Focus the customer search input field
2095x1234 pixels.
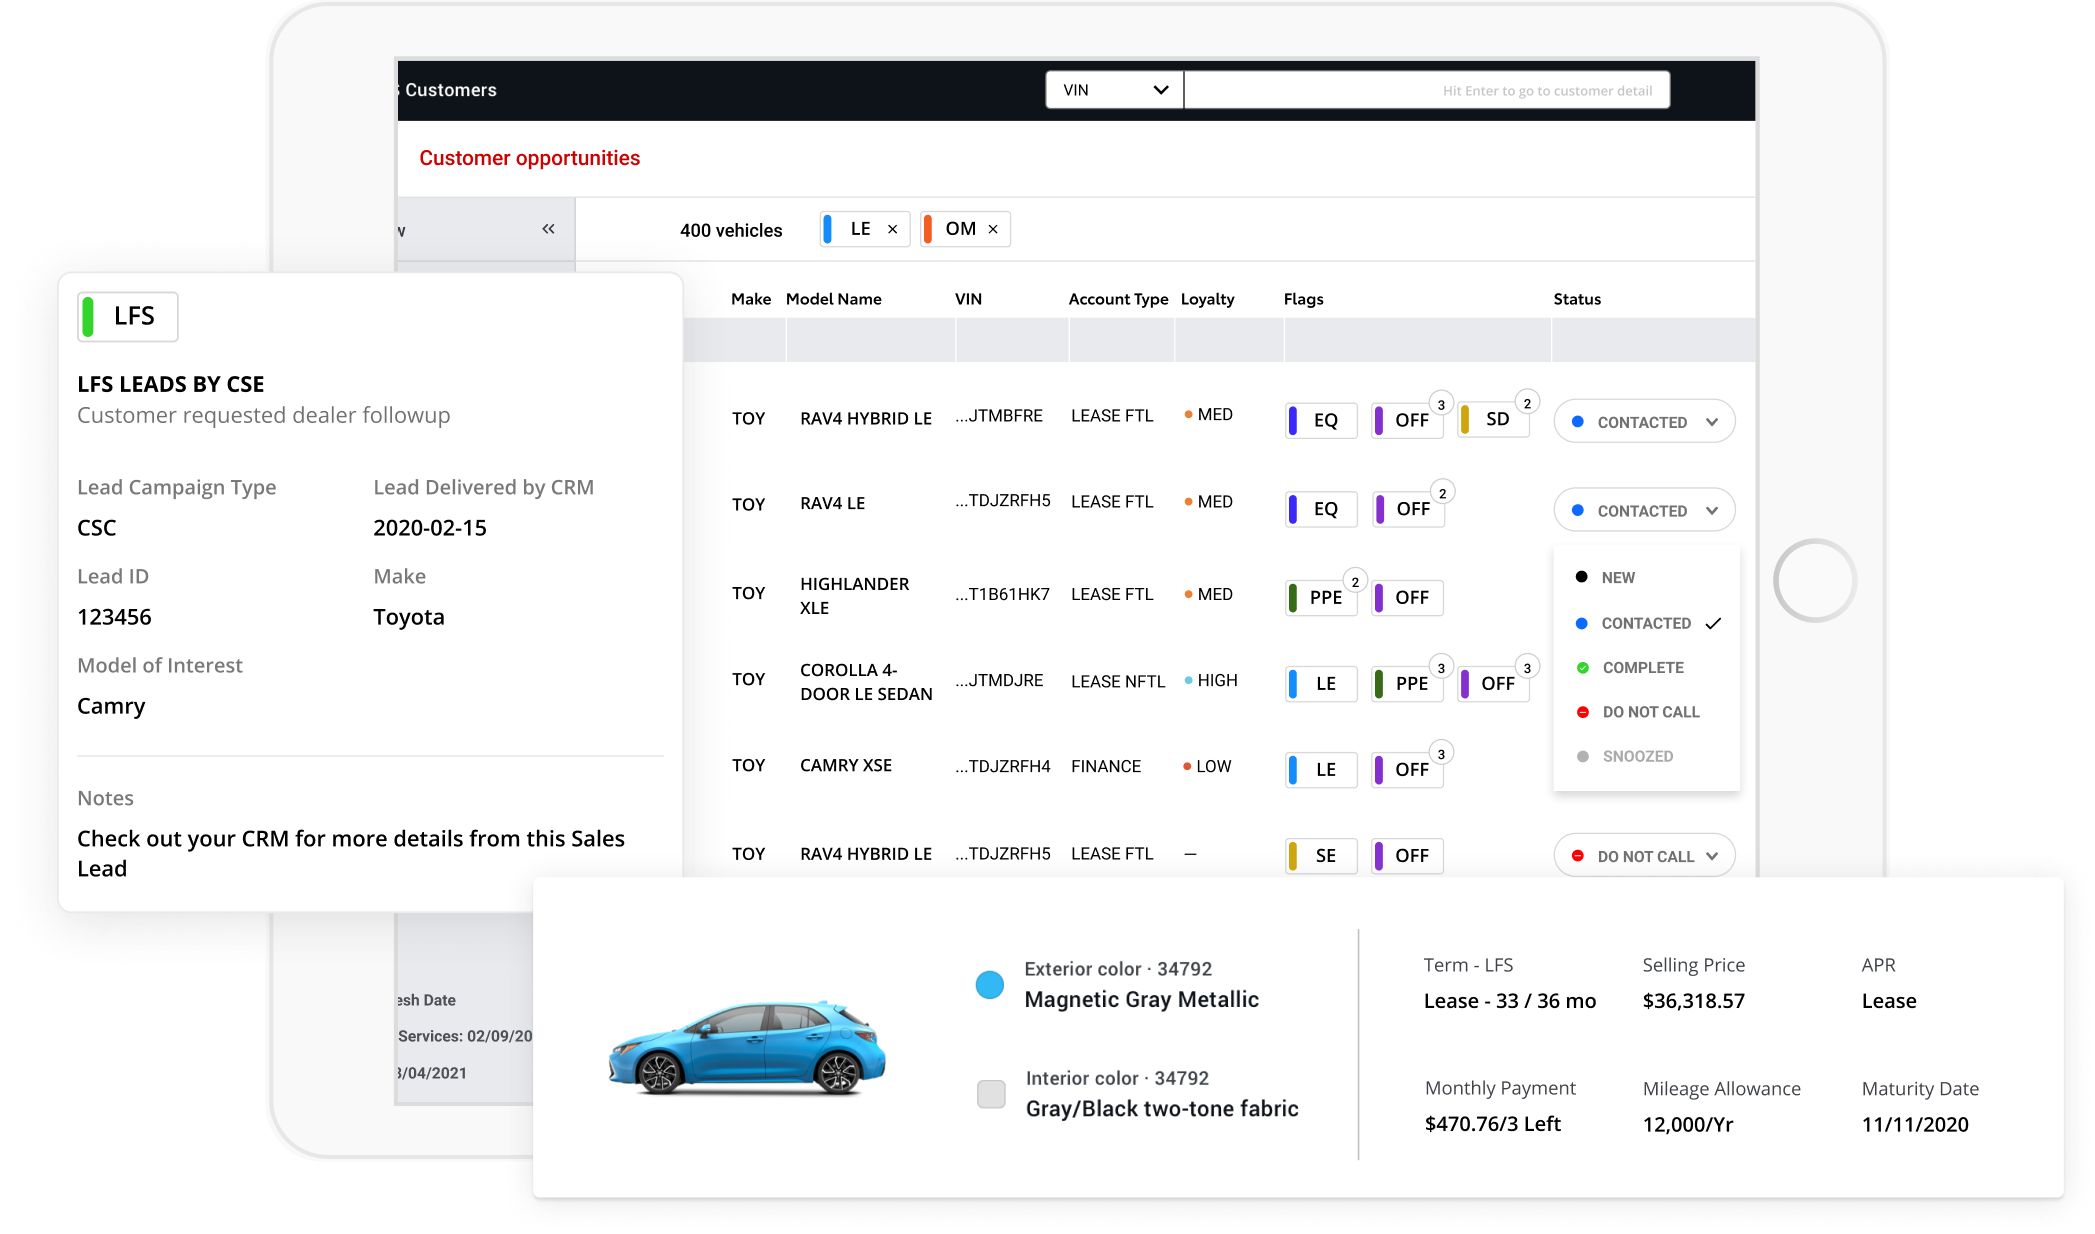click(x=1426, y=90)
